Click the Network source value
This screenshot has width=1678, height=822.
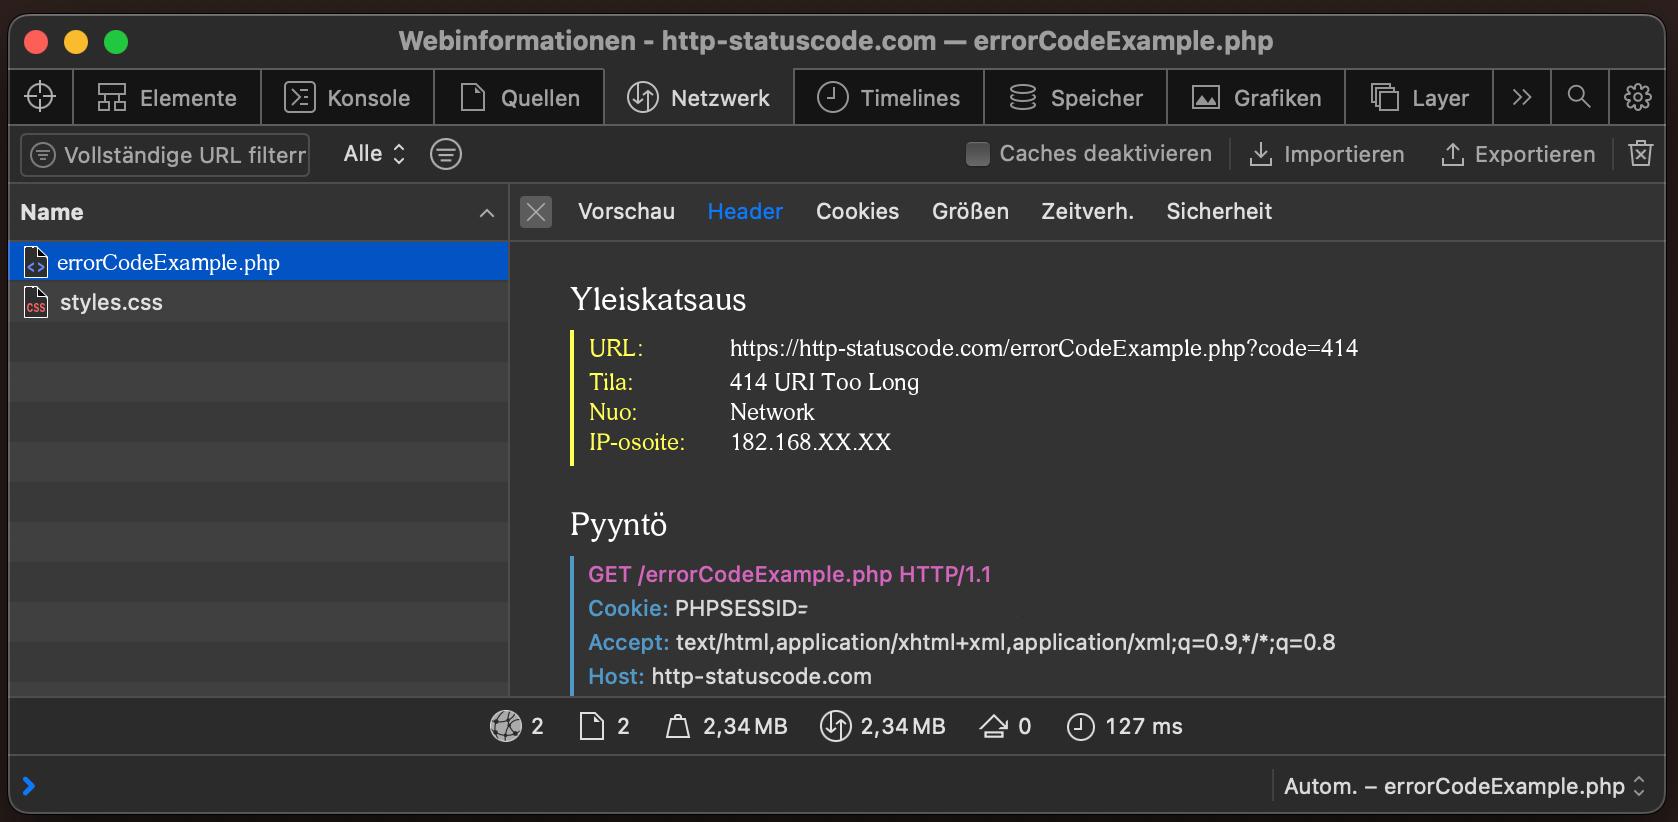pos(772,412)
